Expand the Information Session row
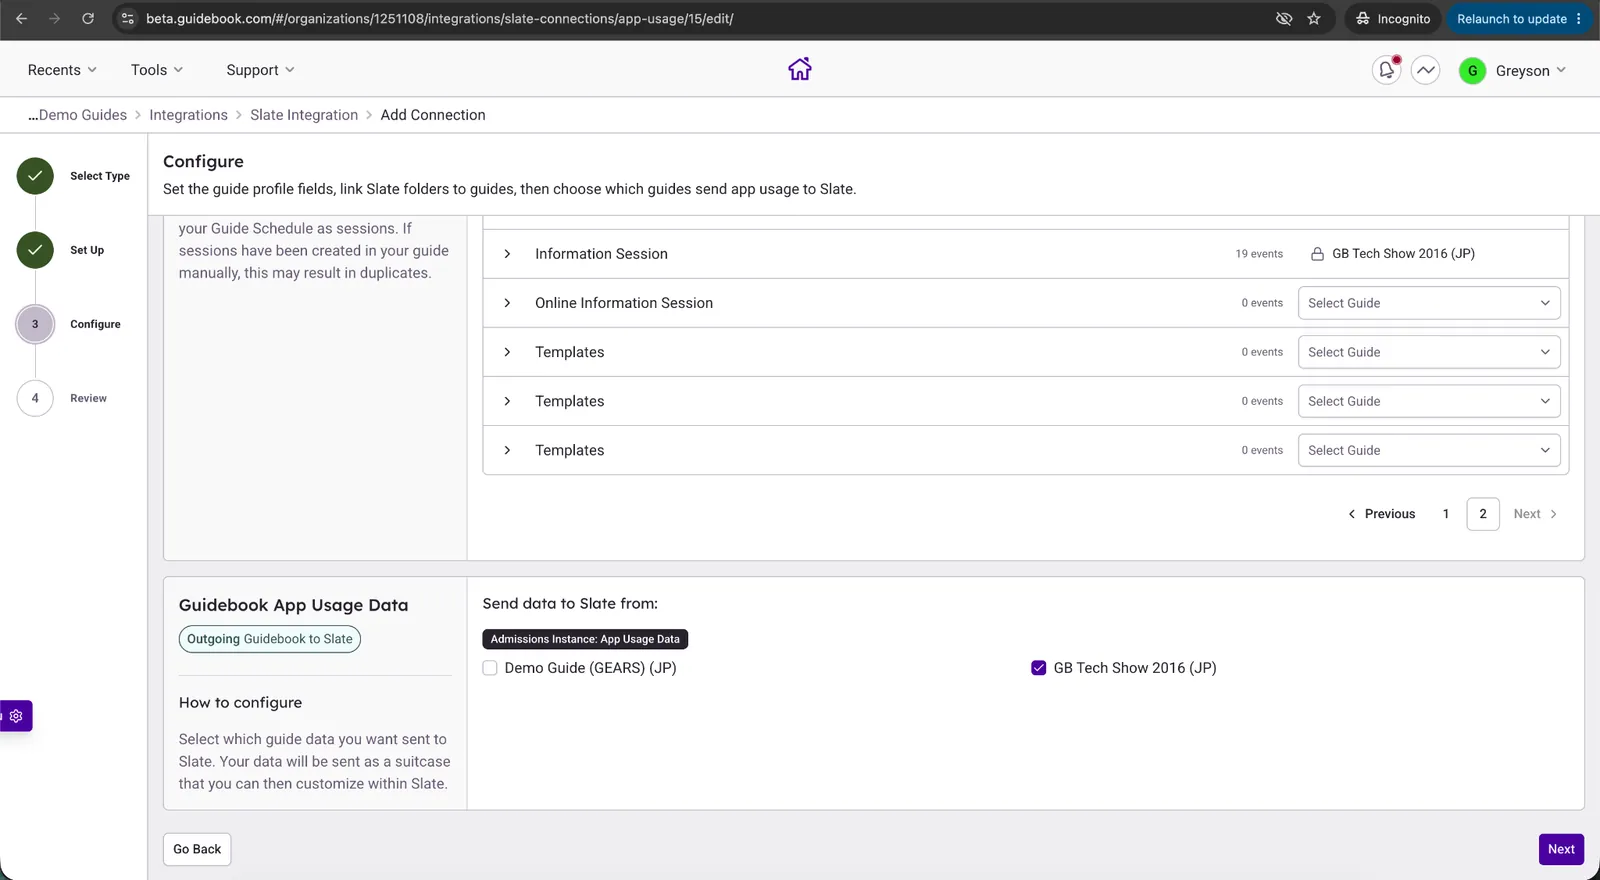Image resolution: width=1600 pixels, height=880 pixels. (x=507, y=254)
